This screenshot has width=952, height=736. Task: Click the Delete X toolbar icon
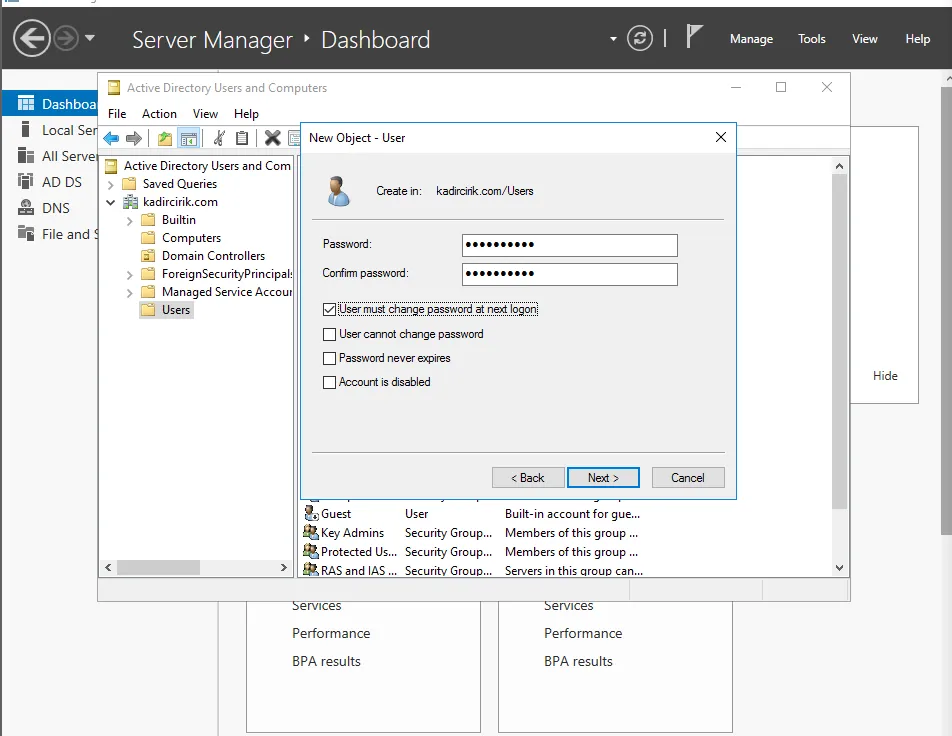tap(273, 138)
